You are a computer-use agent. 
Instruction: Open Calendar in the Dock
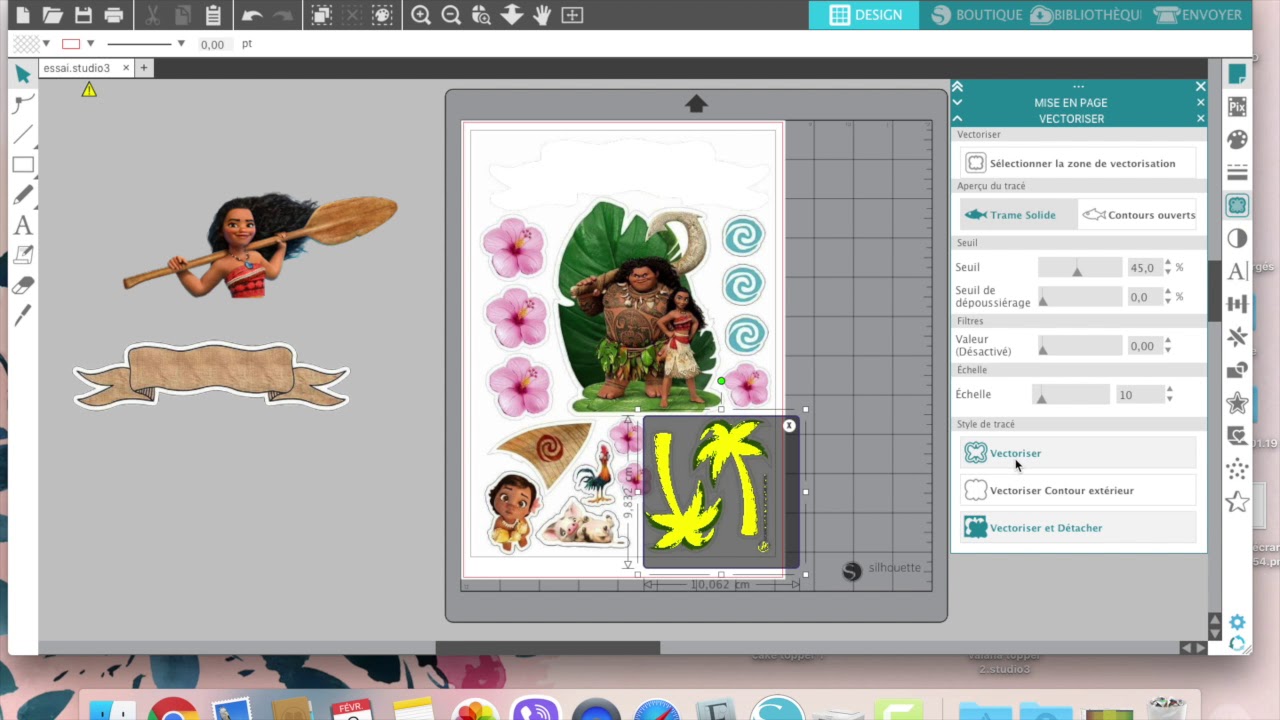coord(352,710)
